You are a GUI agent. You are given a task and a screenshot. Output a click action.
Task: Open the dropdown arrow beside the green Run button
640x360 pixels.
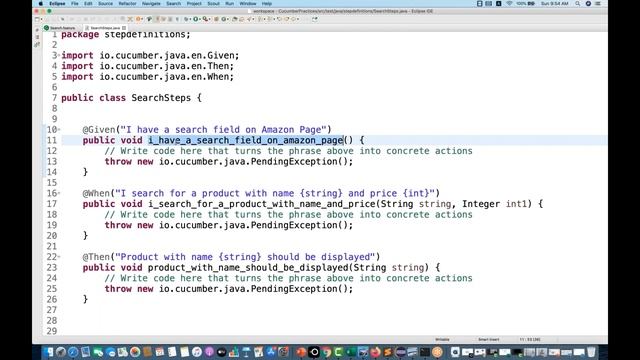coord(200,19)
